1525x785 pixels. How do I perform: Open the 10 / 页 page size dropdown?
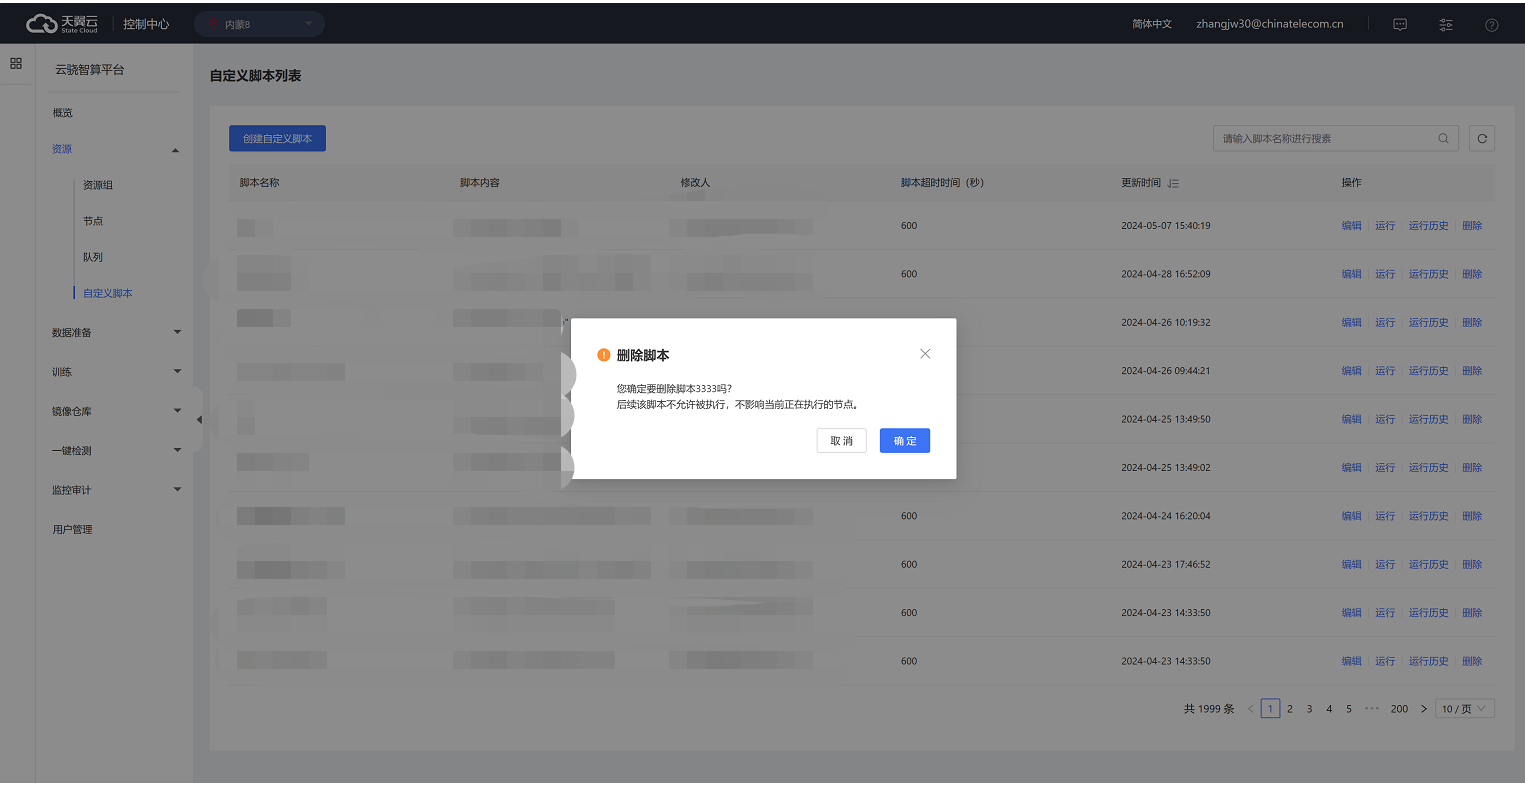(1465, 709)
